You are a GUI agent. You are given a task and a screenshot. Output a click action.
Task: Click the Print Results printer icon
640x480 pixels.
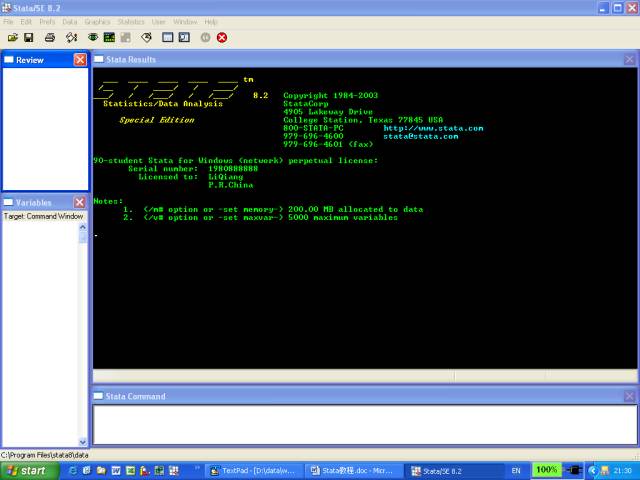point(50,38)
